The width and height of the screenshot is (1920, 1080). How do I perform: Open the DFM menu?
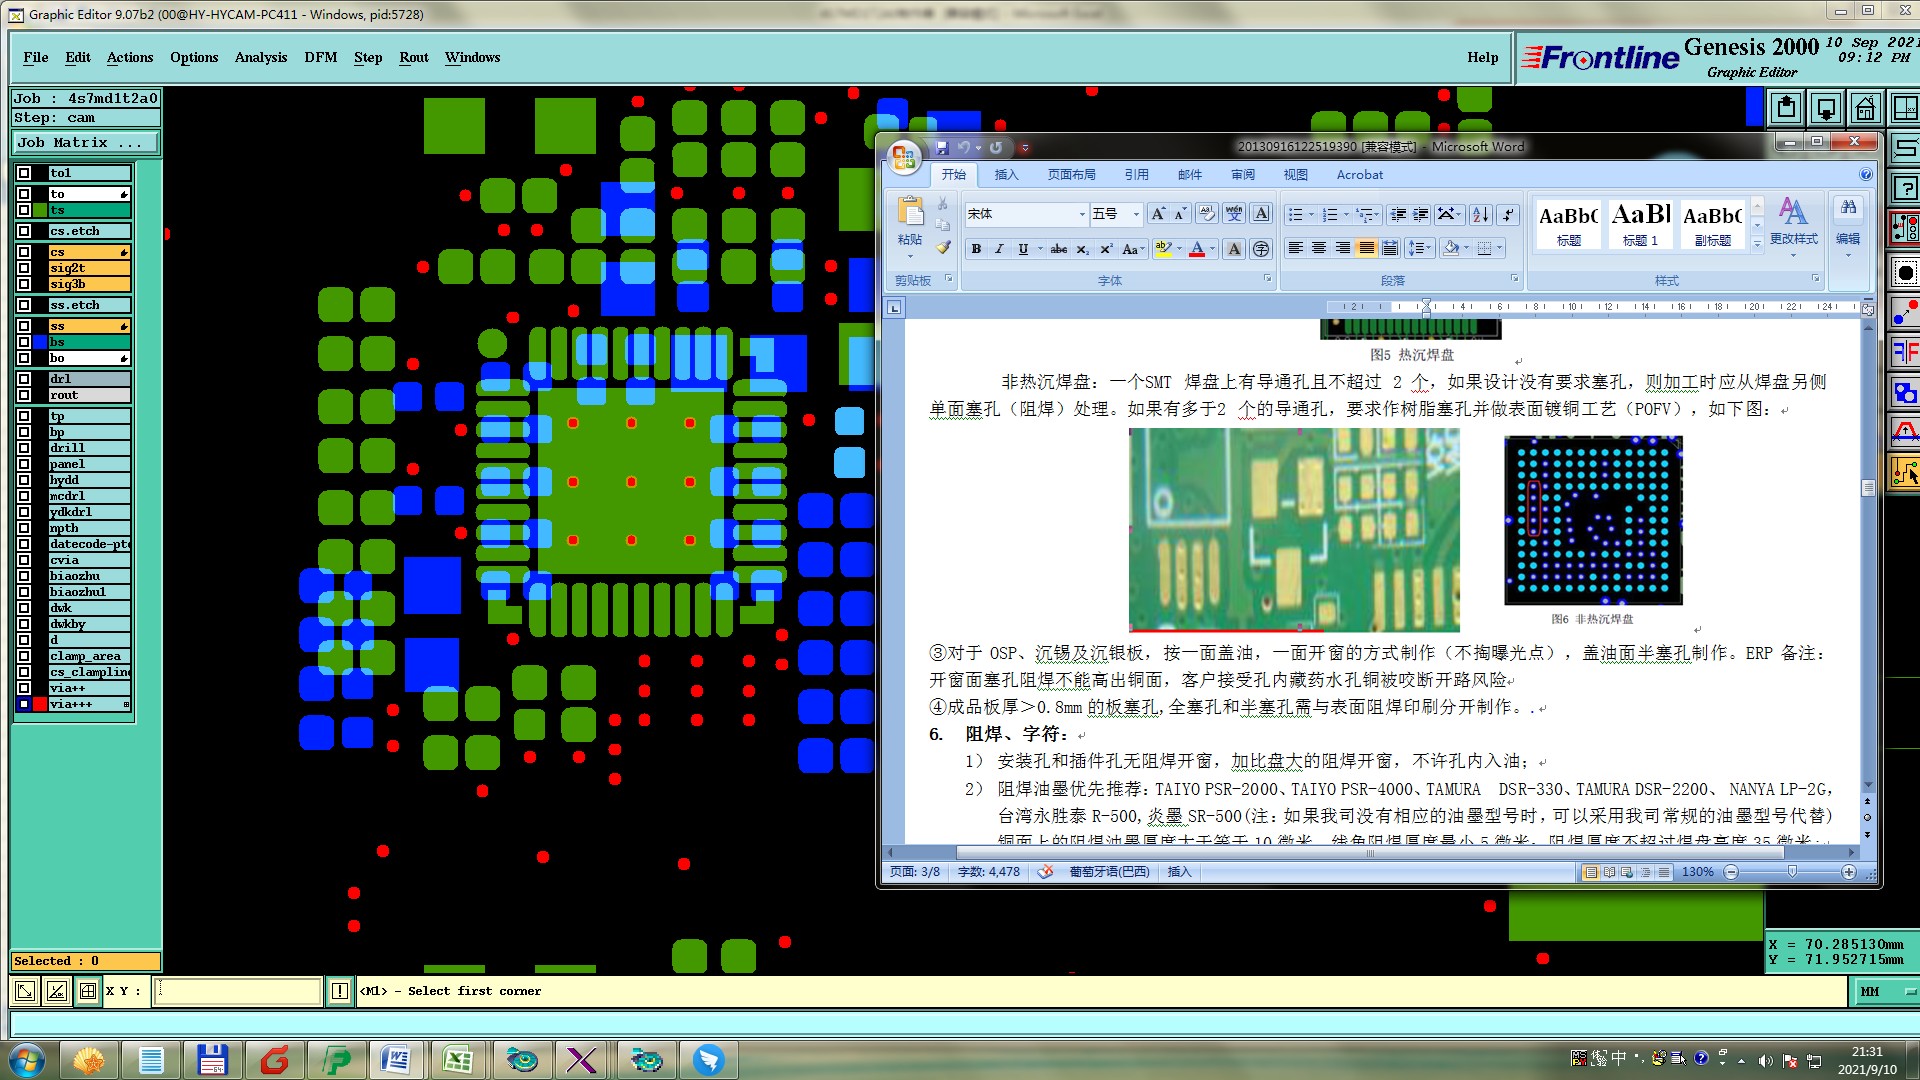point(320,57)
